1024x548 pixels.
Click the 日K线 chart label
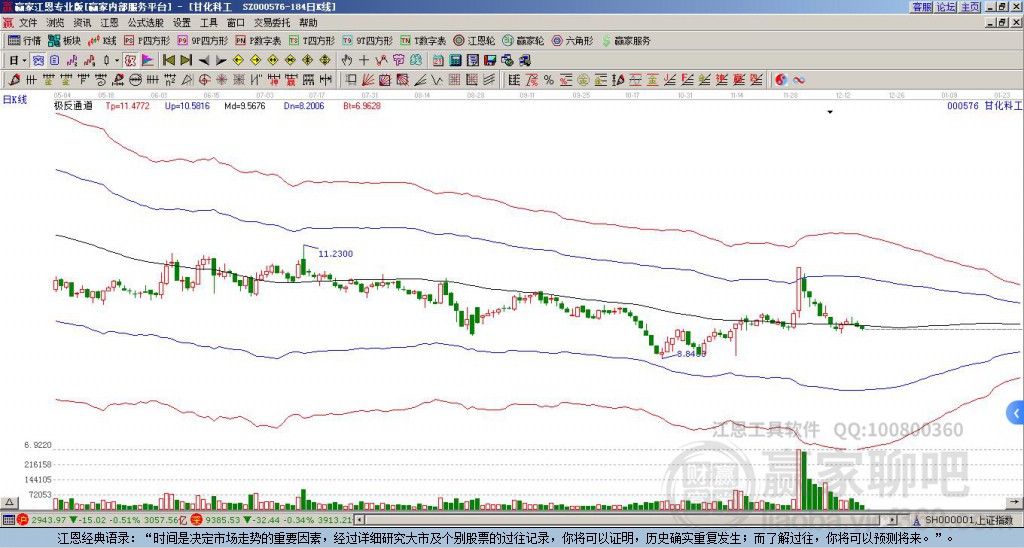pos(14,100)
